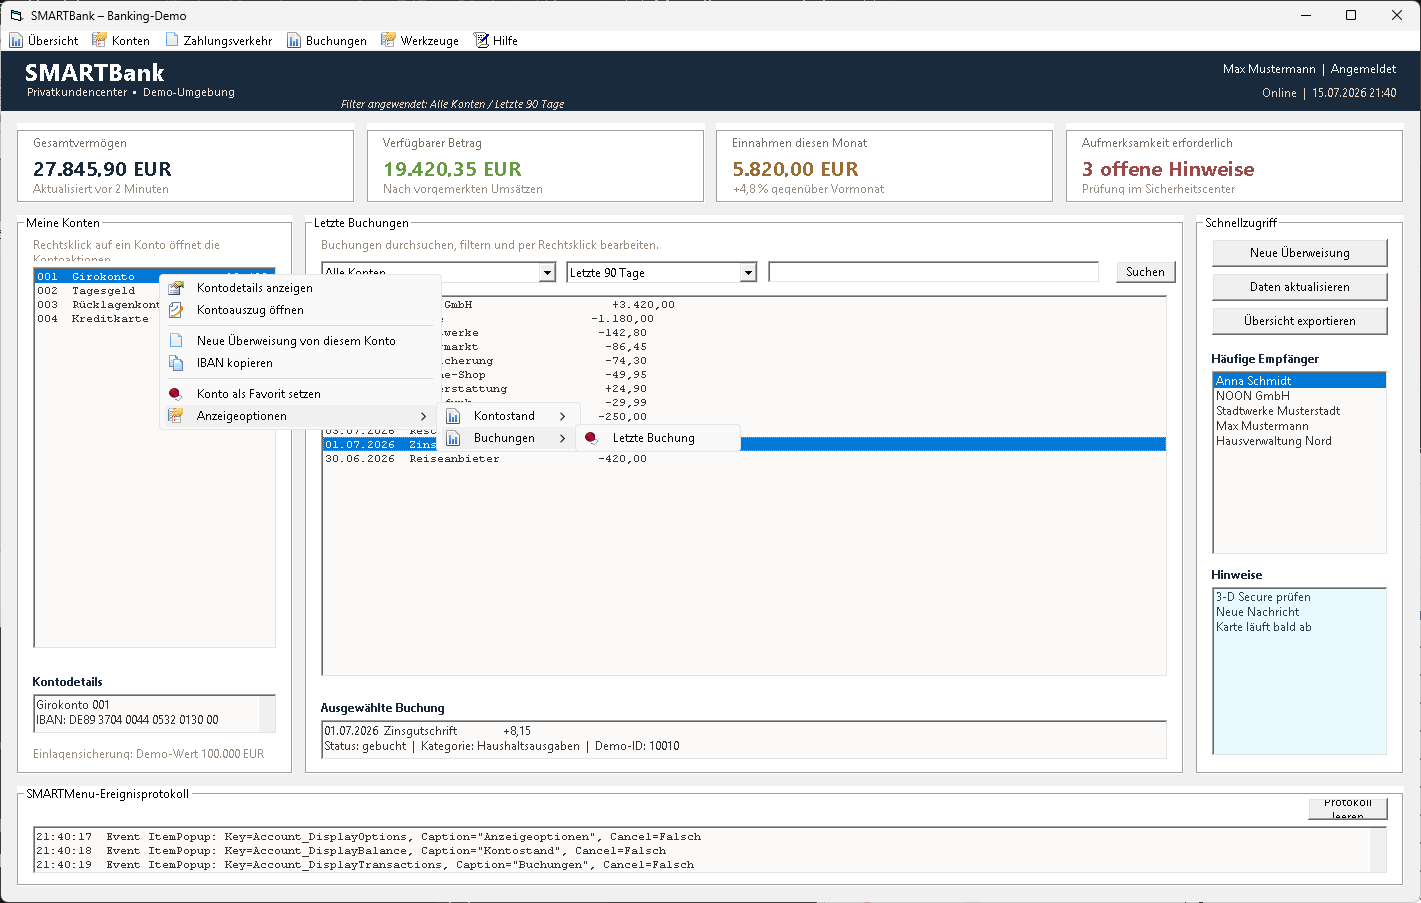
Task: Click Daten aktualisieren button
Action: [x=1299, y=287]
